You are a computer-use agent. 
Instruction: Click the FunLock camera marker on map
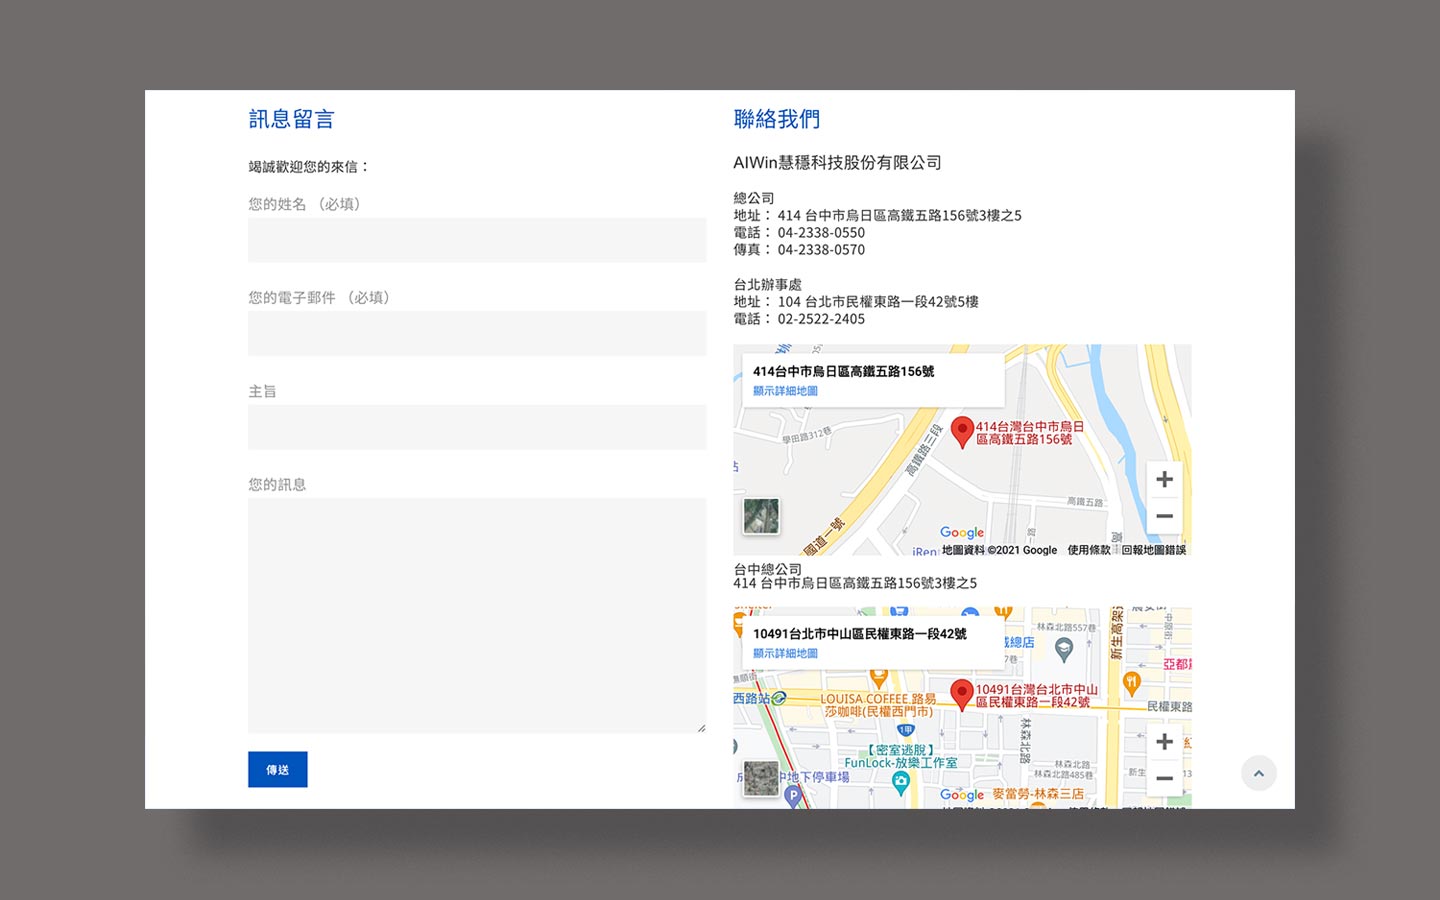pyautogui.click(x=901, y=781)
